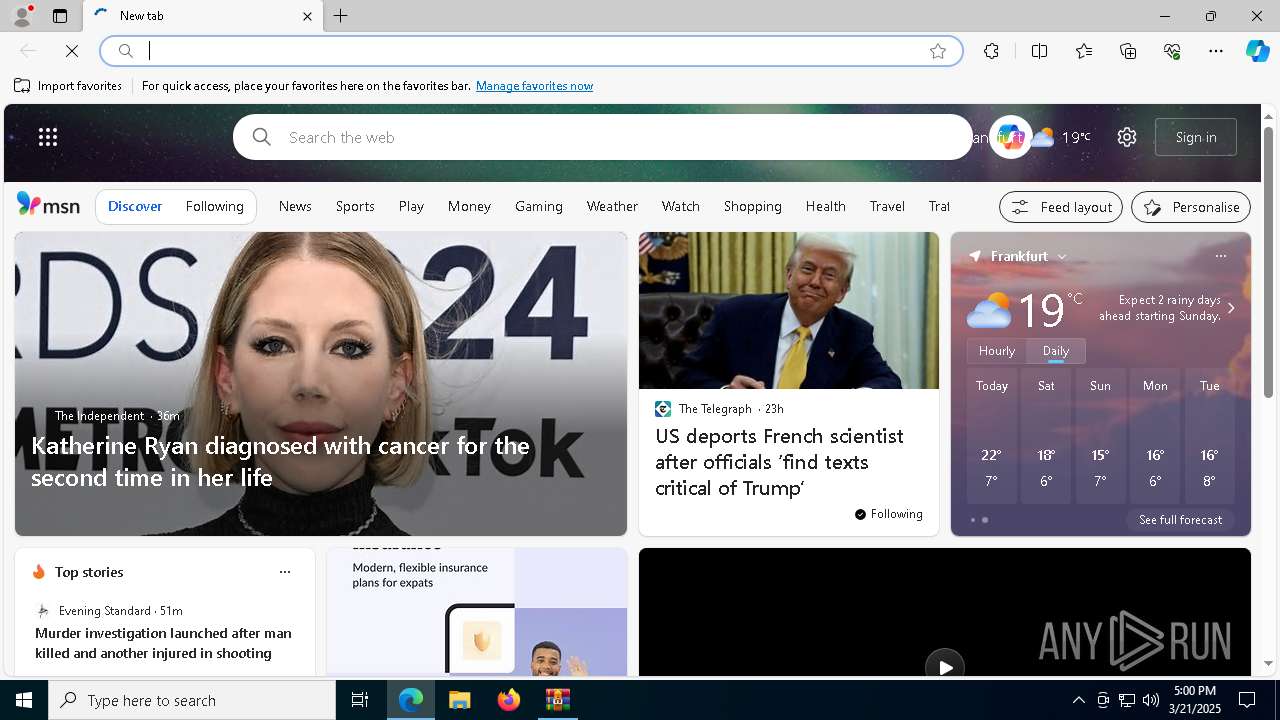Show hidden system tray icons
The width and height of the screenshot is (1280, 720).
(x=1078, y=700)
